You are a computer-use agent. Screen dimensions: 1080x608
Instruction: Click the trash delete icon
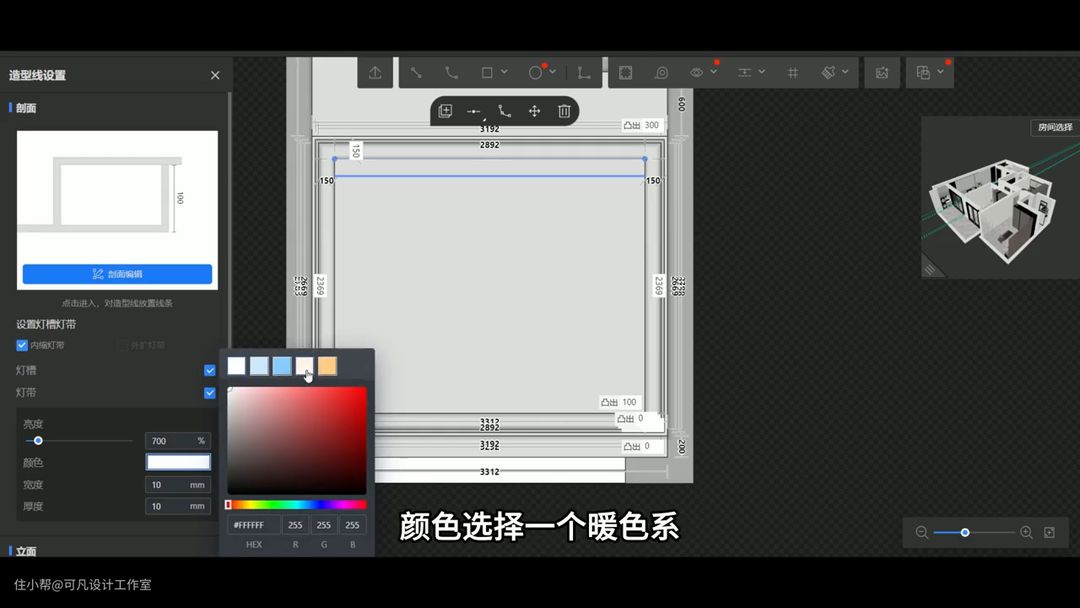point(564,111)
